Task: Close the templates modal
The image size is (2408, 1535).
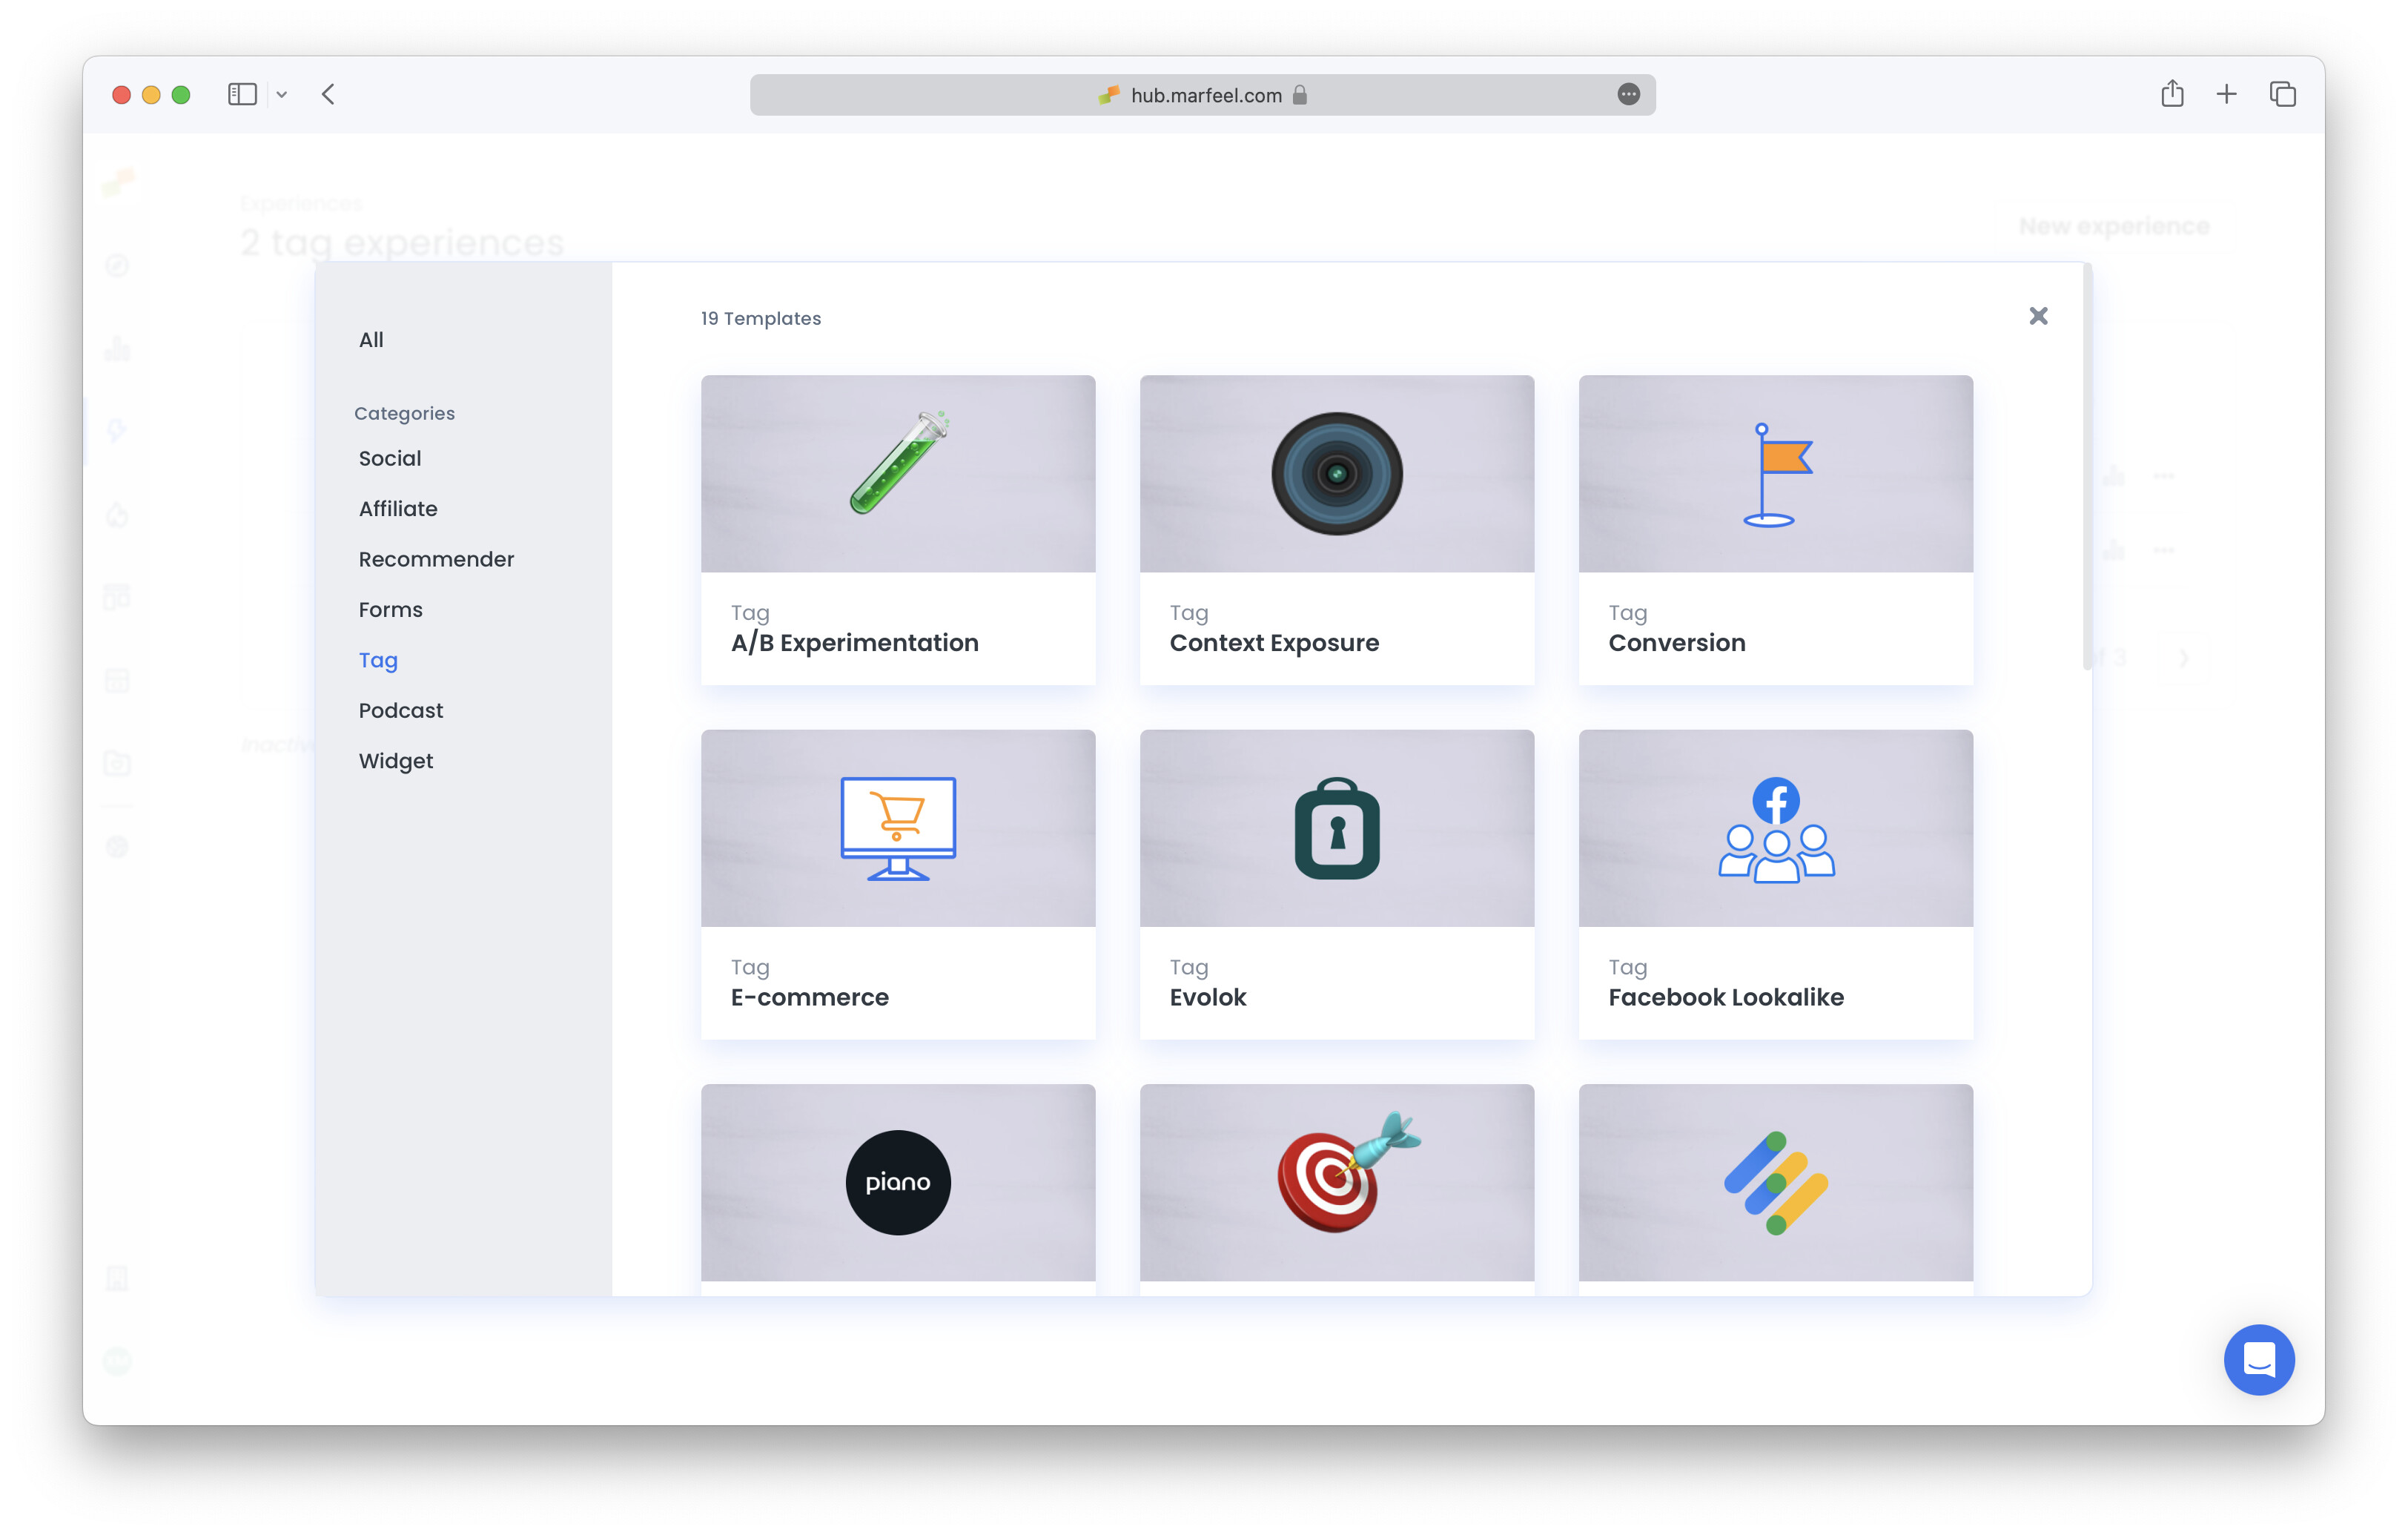Action: 2039,315
